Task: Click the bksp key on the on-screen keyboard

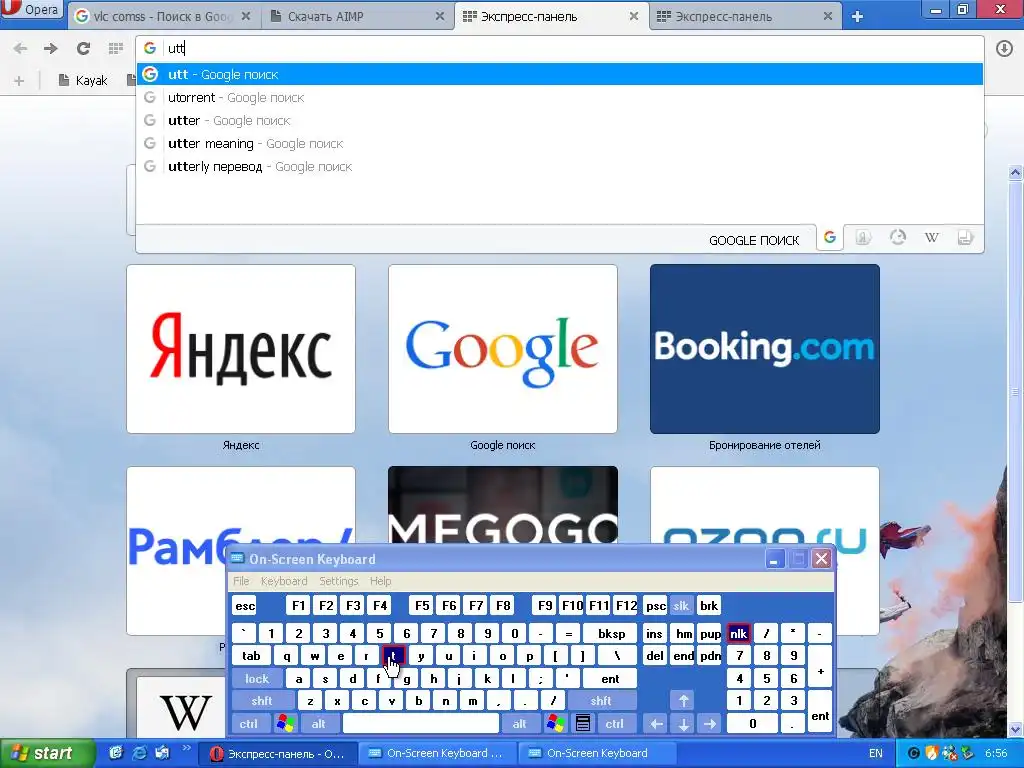Action: click(x=612, y=633)
